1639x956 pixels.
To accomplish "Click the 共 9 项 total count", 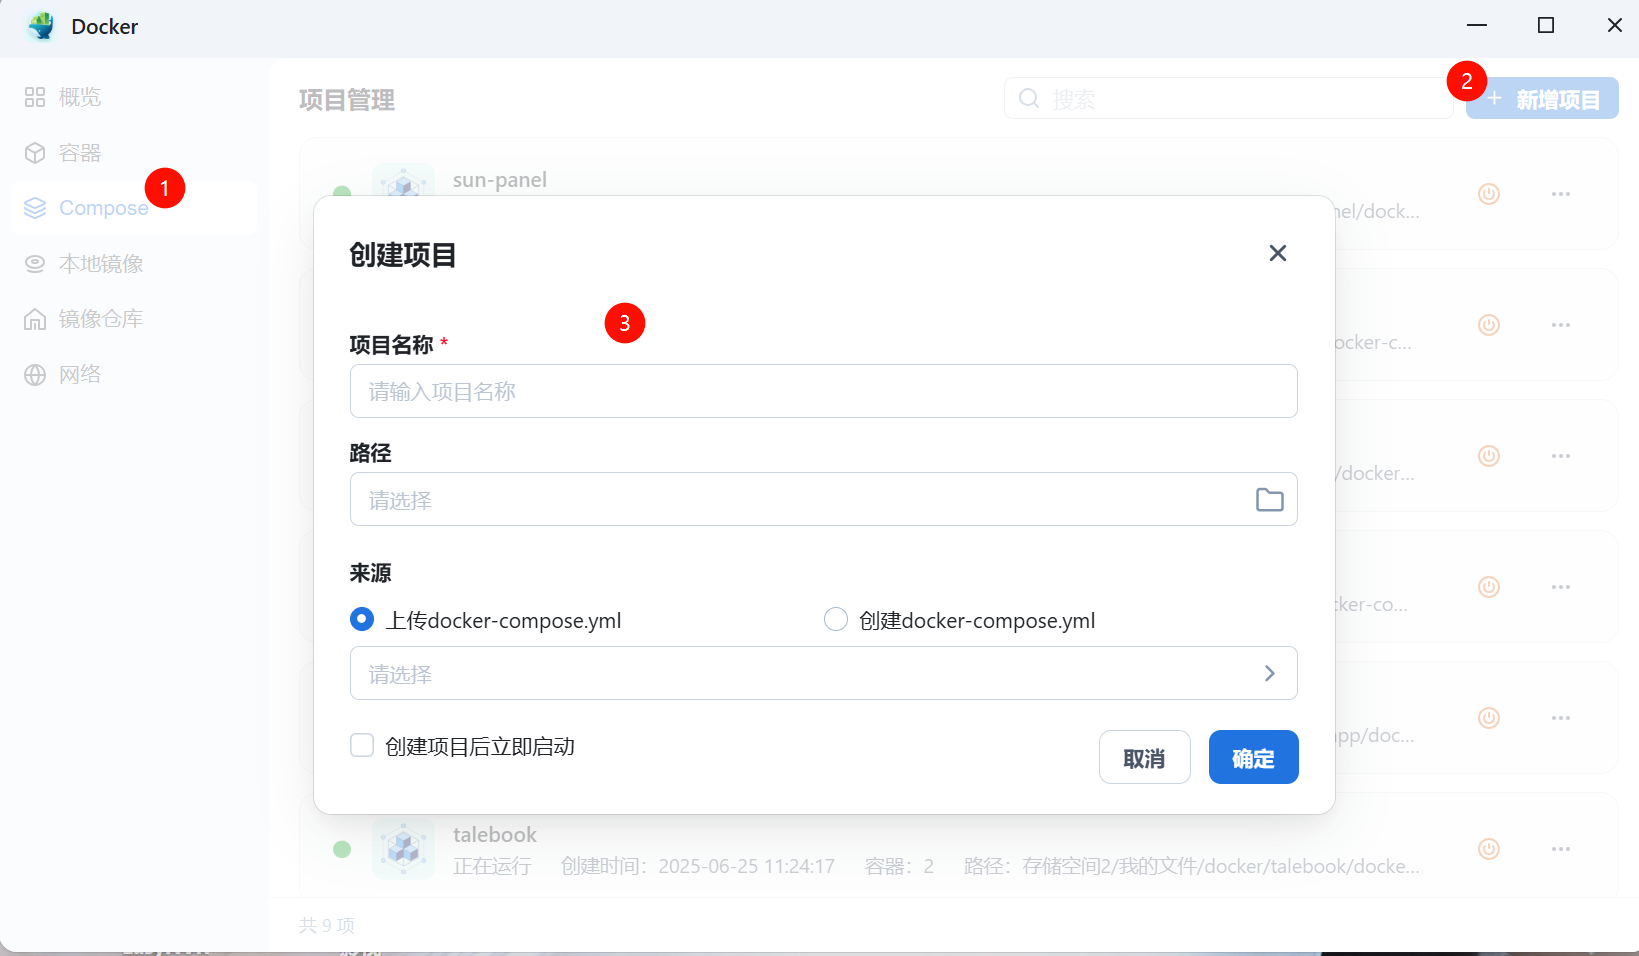I will (327, 925).
